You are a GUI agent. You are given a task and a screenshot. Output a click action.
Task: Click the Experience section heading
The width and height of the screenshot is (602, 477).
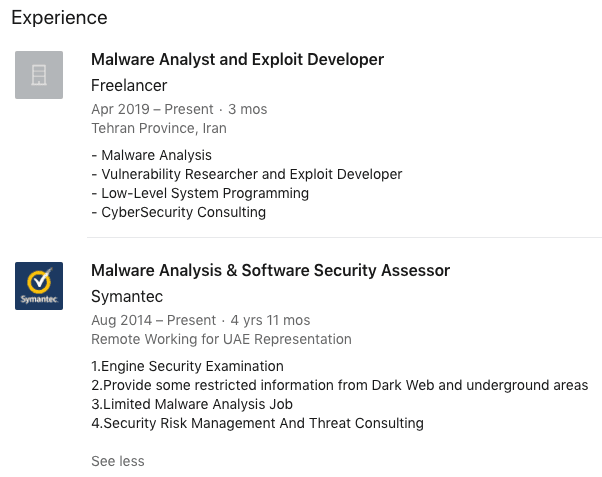[59, 18]
